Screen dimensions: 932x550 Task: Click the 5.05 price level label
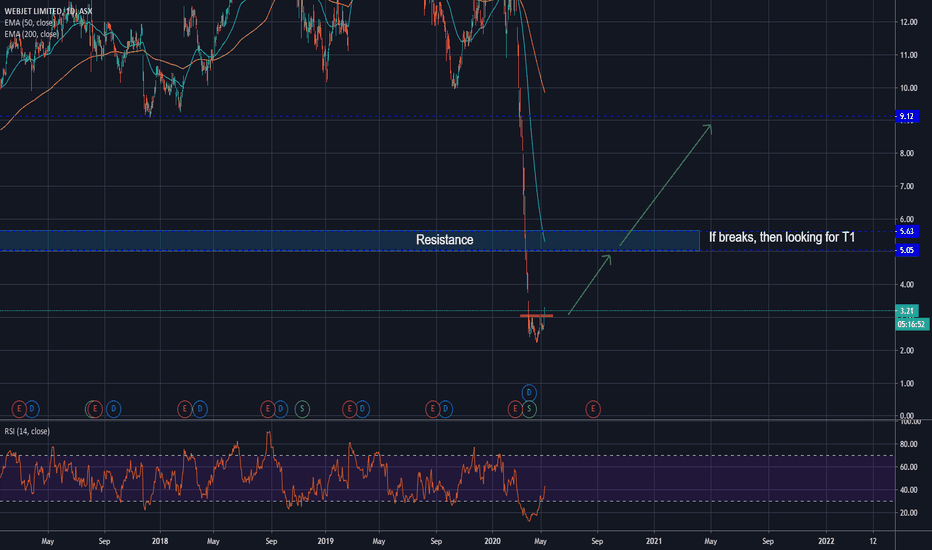906,250
